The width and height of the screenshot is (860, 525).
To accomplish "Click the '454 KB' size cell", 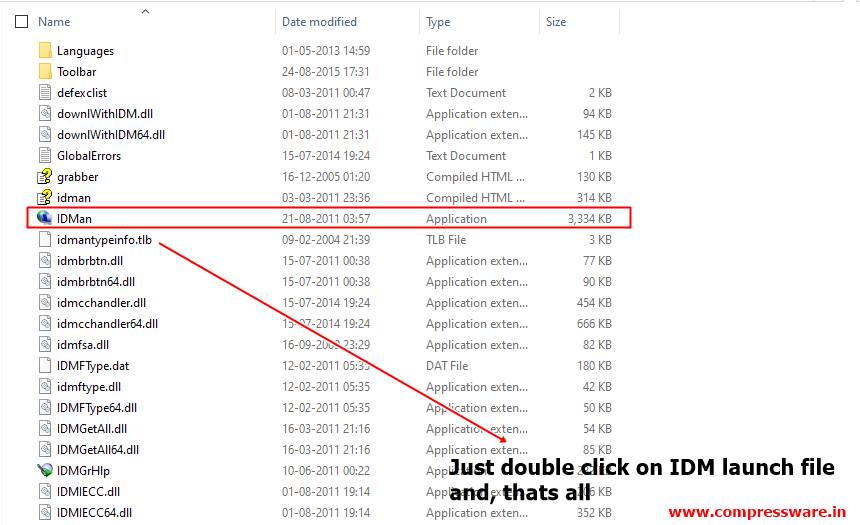I will pos(594,302).
